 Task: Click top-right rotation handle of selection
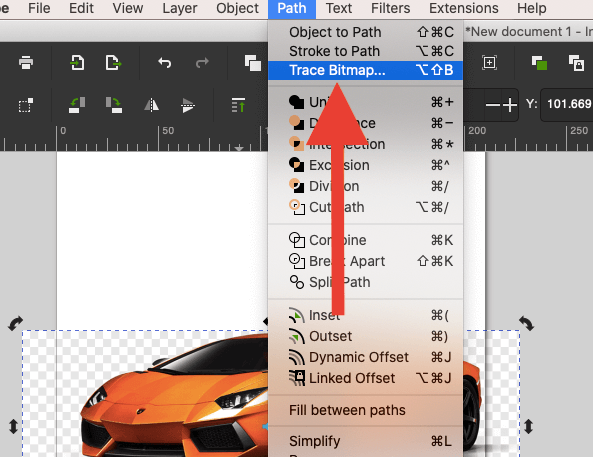(526, 323)
